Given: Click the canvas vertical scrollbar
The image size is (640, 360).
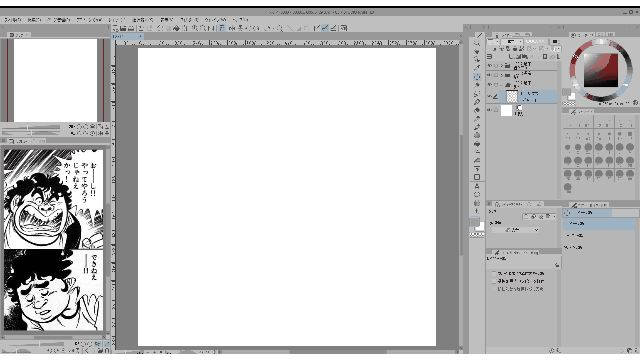Looking at the screenshot, I should tap(461, 195).
